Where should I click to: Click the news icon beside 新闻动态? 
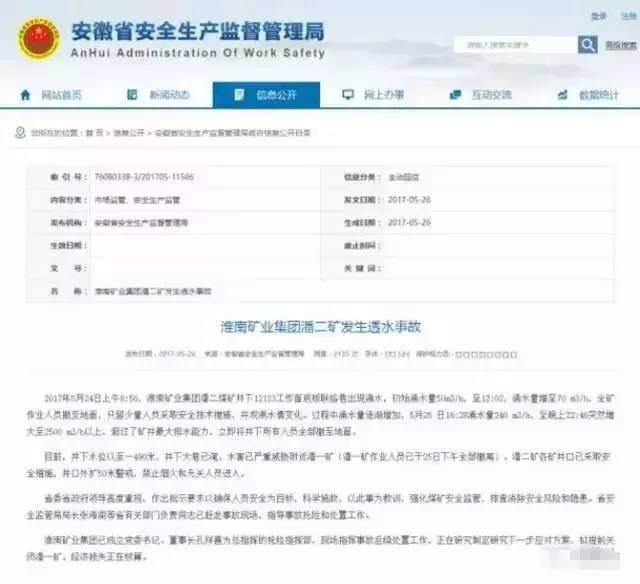(x=134, y=95)
